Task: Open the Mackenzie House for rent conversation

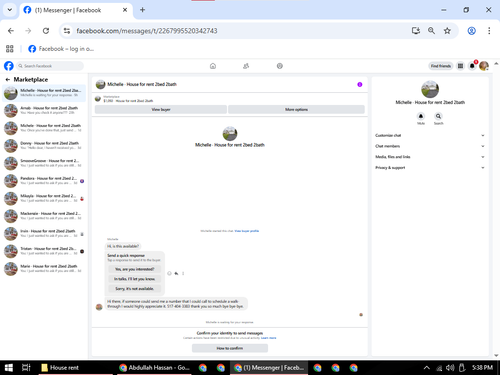Action: coord(44,216)
